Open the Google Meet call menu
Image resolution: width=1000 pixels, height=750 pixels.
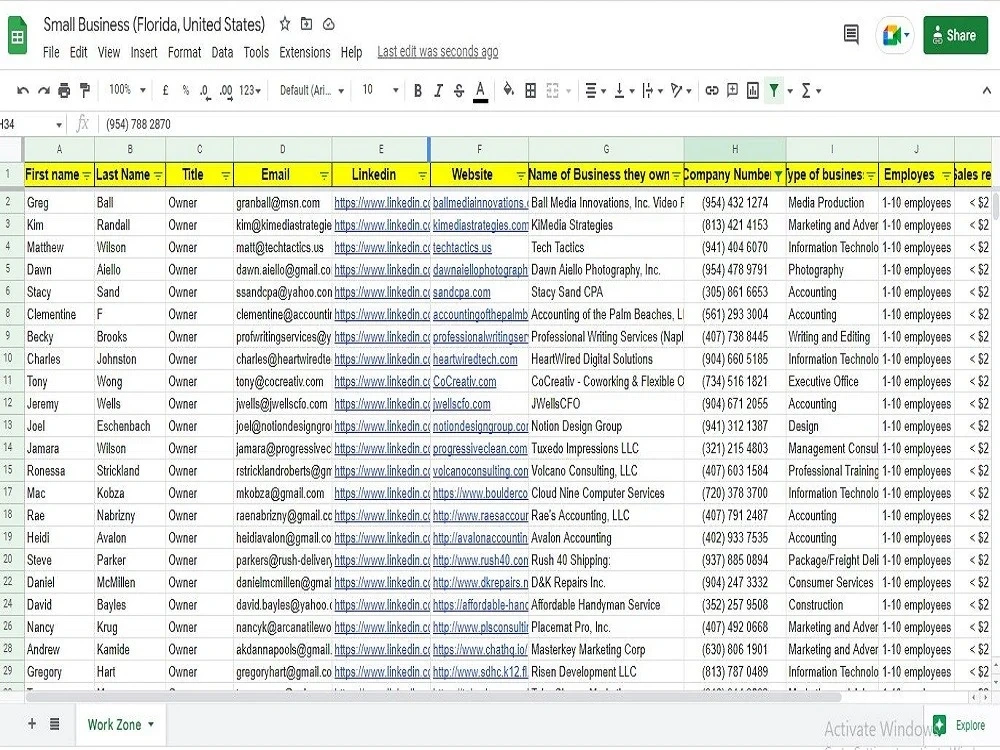pos(895,35)
